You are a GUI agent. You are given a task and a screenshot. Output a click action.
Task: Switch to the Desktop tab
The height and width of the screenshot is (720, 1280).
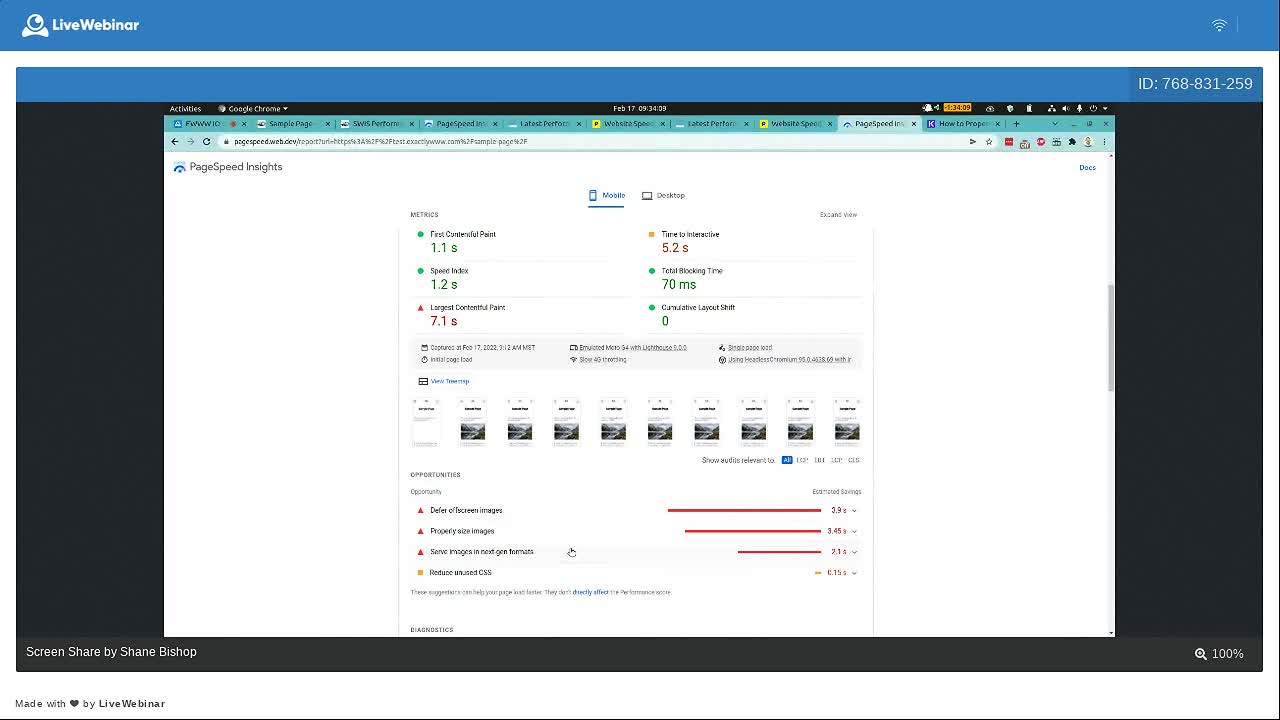pos(663,196)
